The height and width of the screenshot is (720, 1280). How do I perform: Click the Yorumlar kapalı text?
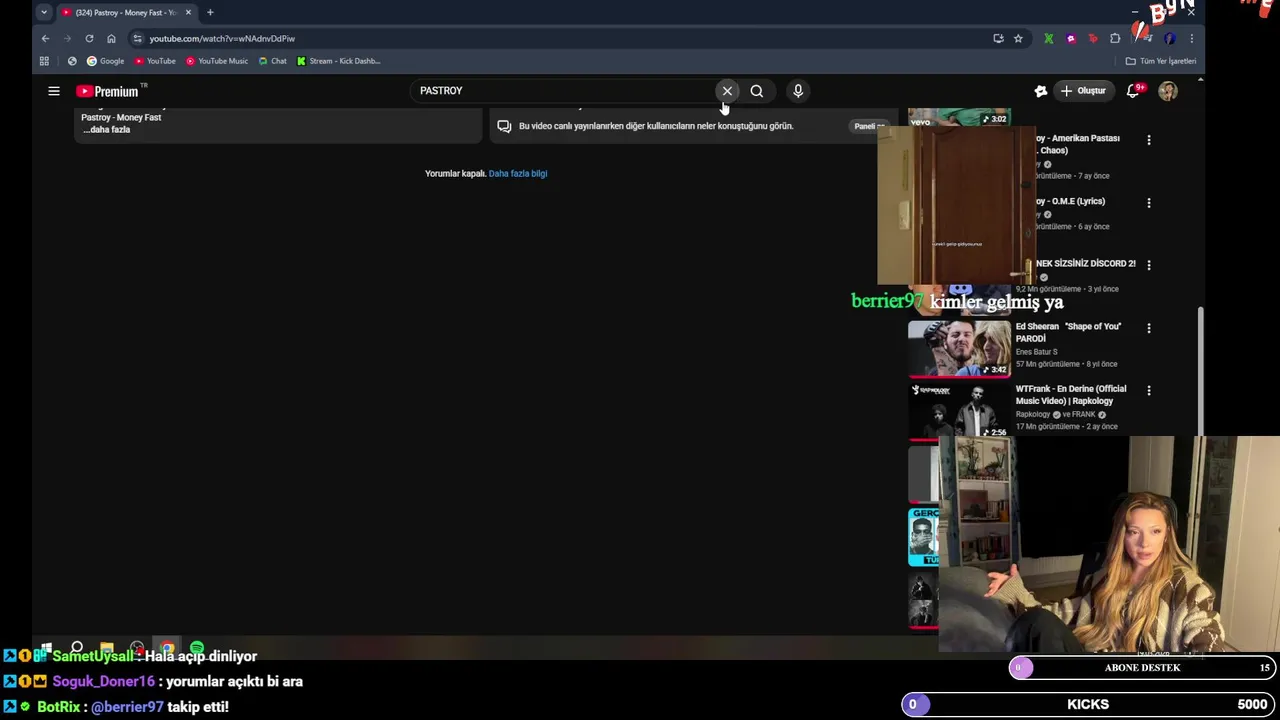455,174
